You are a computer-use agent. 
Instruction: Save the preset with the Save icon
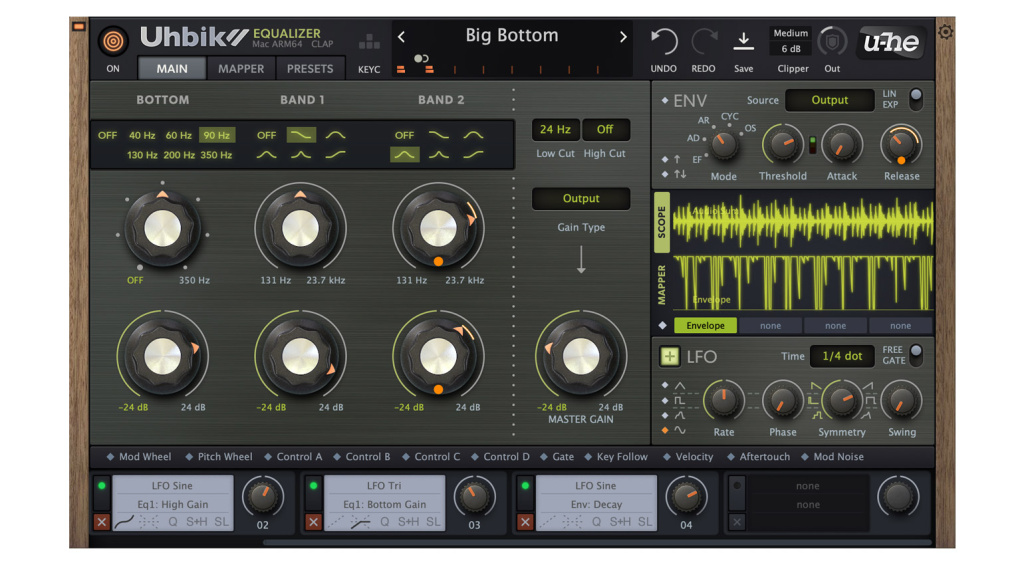[x=743, y=41]
